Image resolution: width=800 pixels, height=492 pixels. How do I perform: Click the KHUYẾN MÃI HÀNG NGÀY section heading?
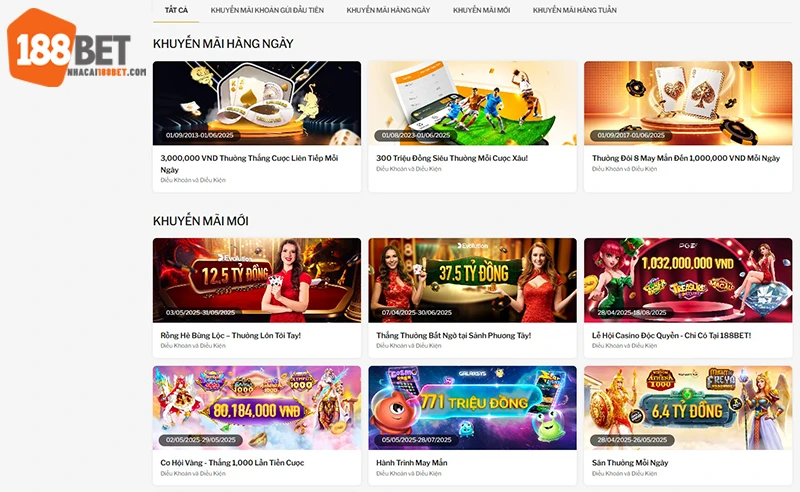click(223, 44)
